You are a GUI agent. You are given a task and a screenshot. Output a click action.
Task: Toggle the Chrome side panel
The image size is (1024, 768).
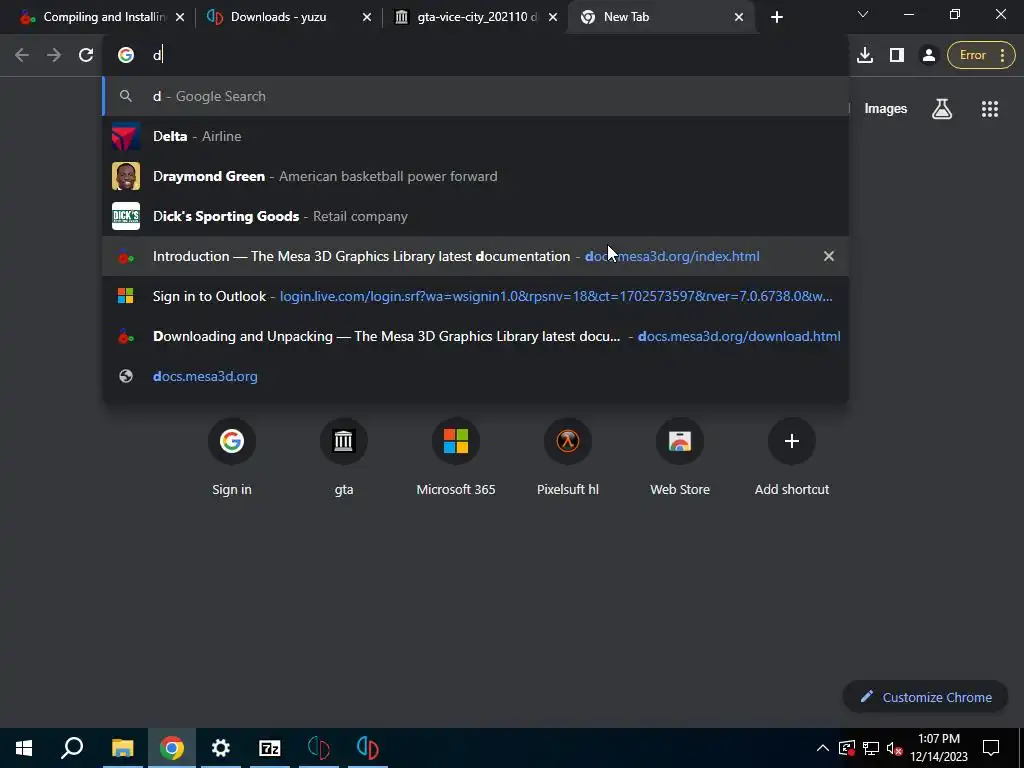pos(897,55)
